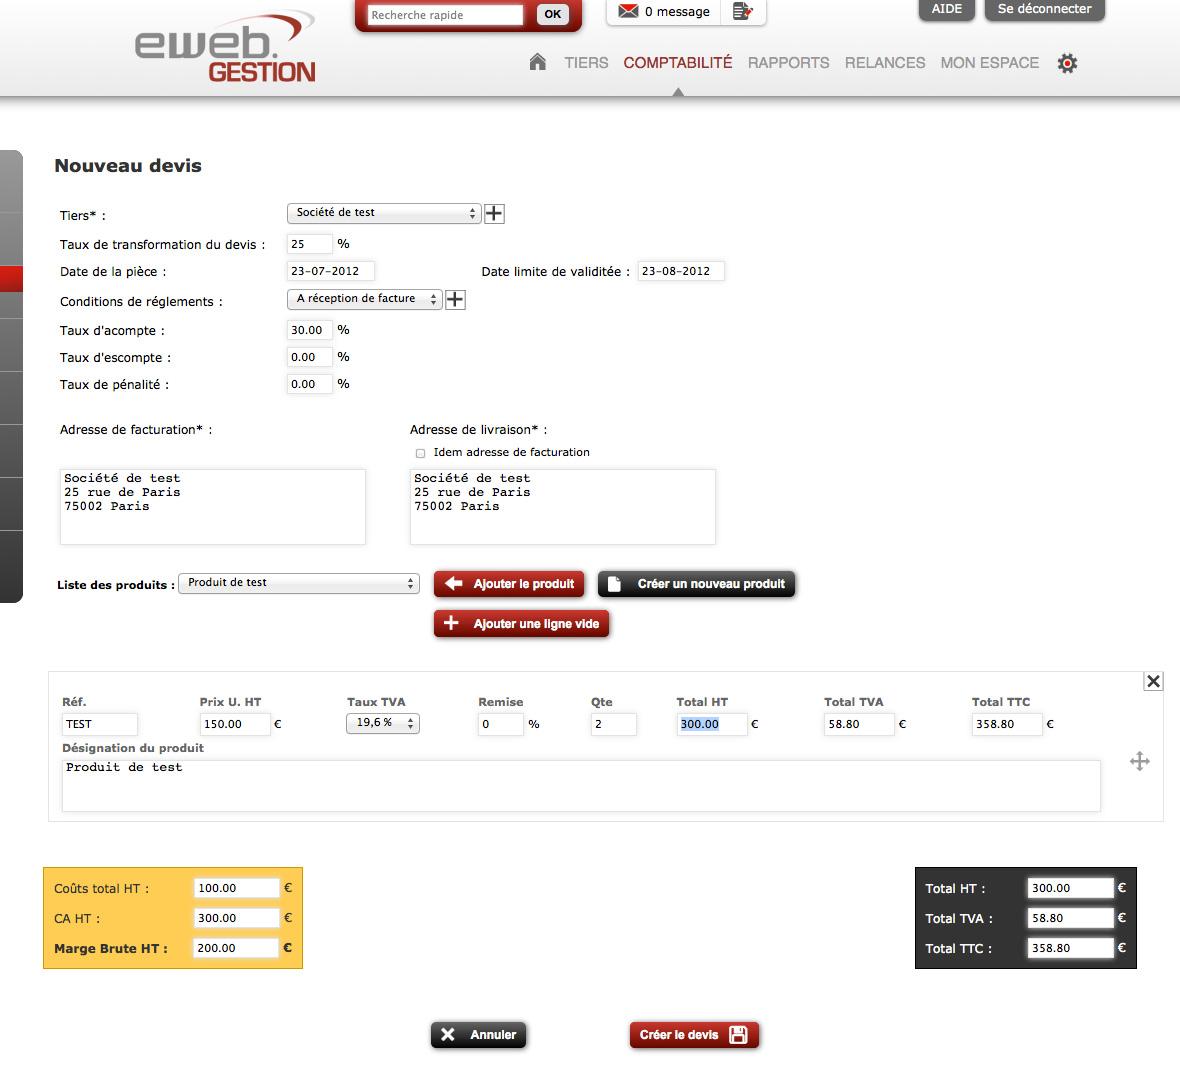
Task: Click summary Total HT field in dark box
Action: coord(1070,888)
